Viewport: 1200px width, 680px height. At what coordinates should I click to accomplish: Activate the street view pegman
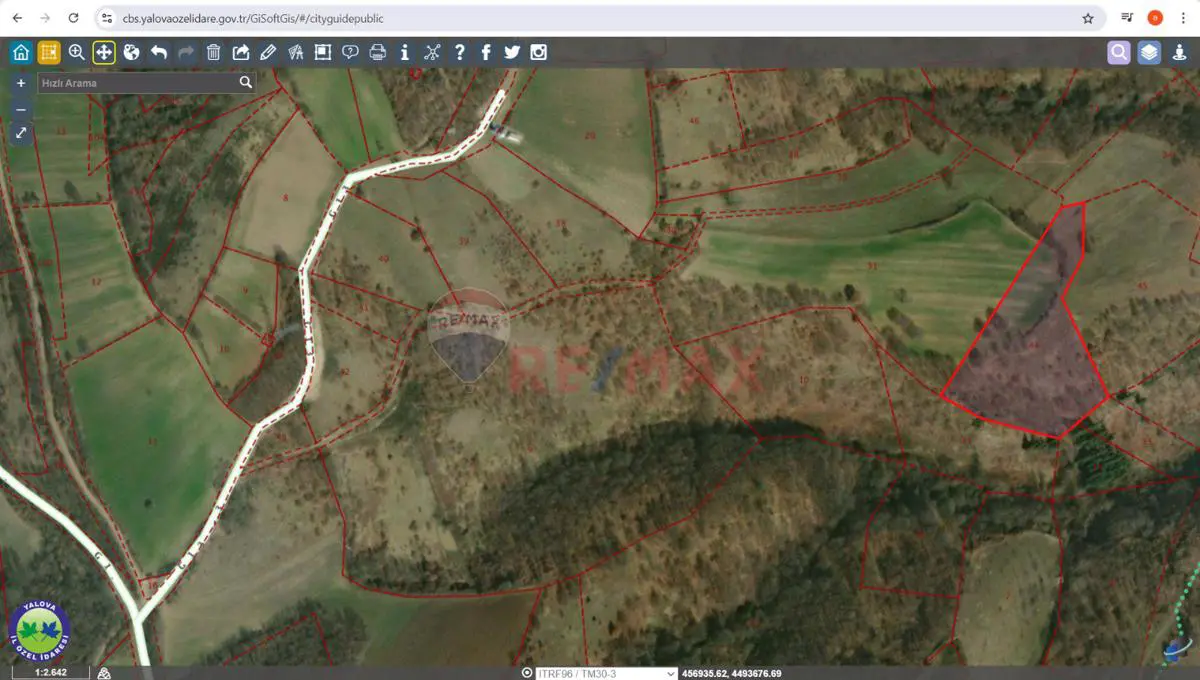tap(1181, 52)
